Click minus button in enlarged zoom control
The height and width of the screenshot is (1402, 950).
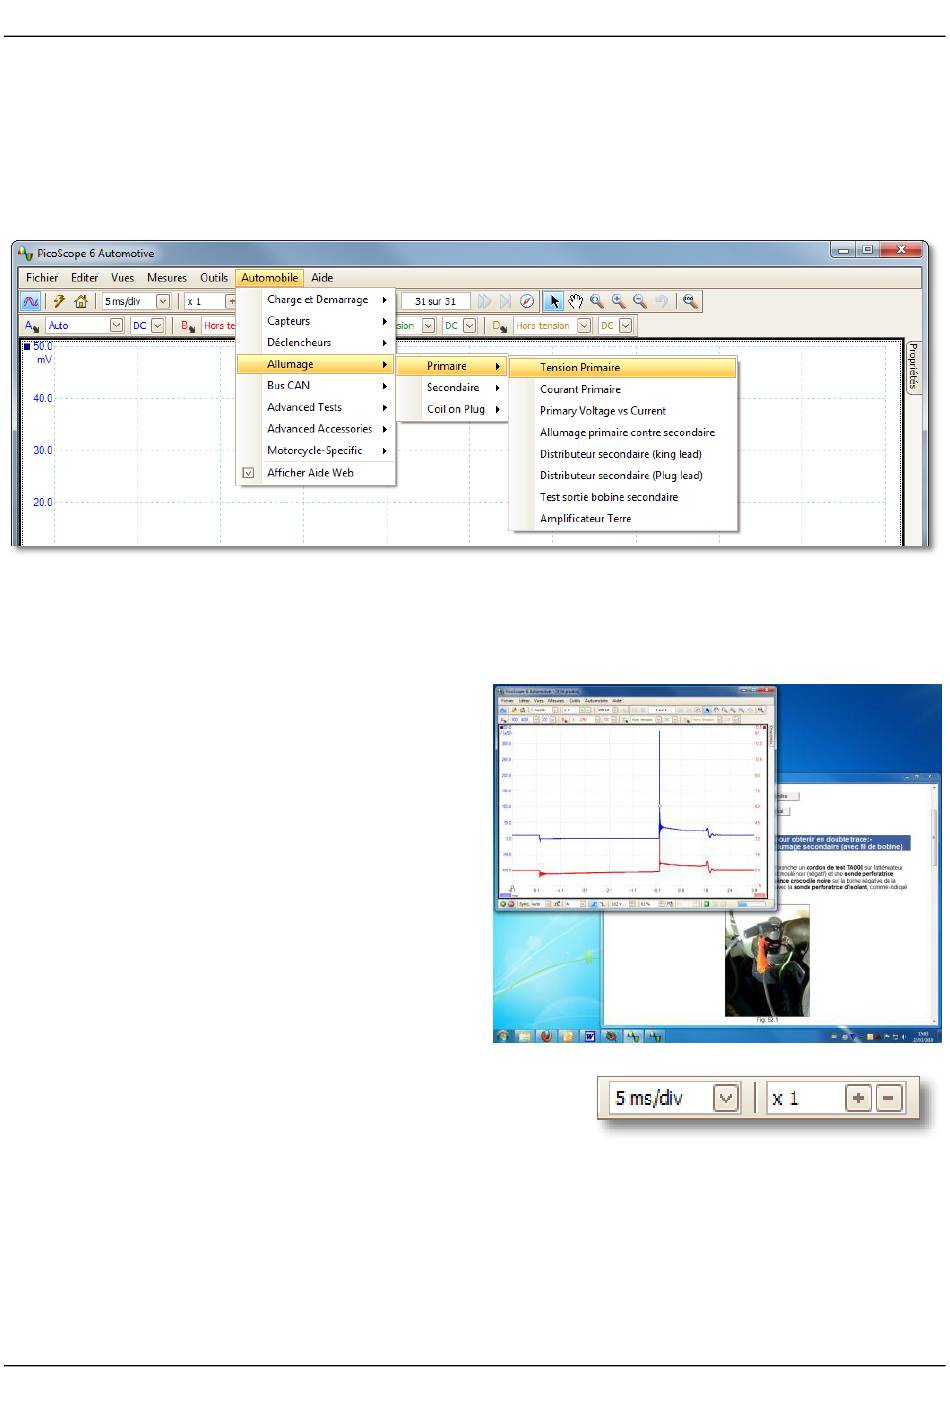coord(889,1098)
